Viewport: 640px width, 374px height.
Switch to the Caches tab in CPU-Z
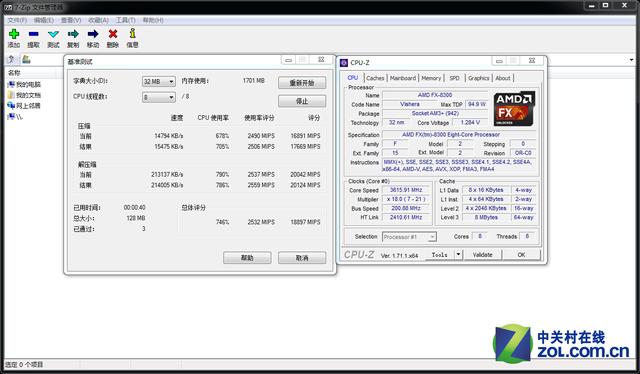click(375, 78)
